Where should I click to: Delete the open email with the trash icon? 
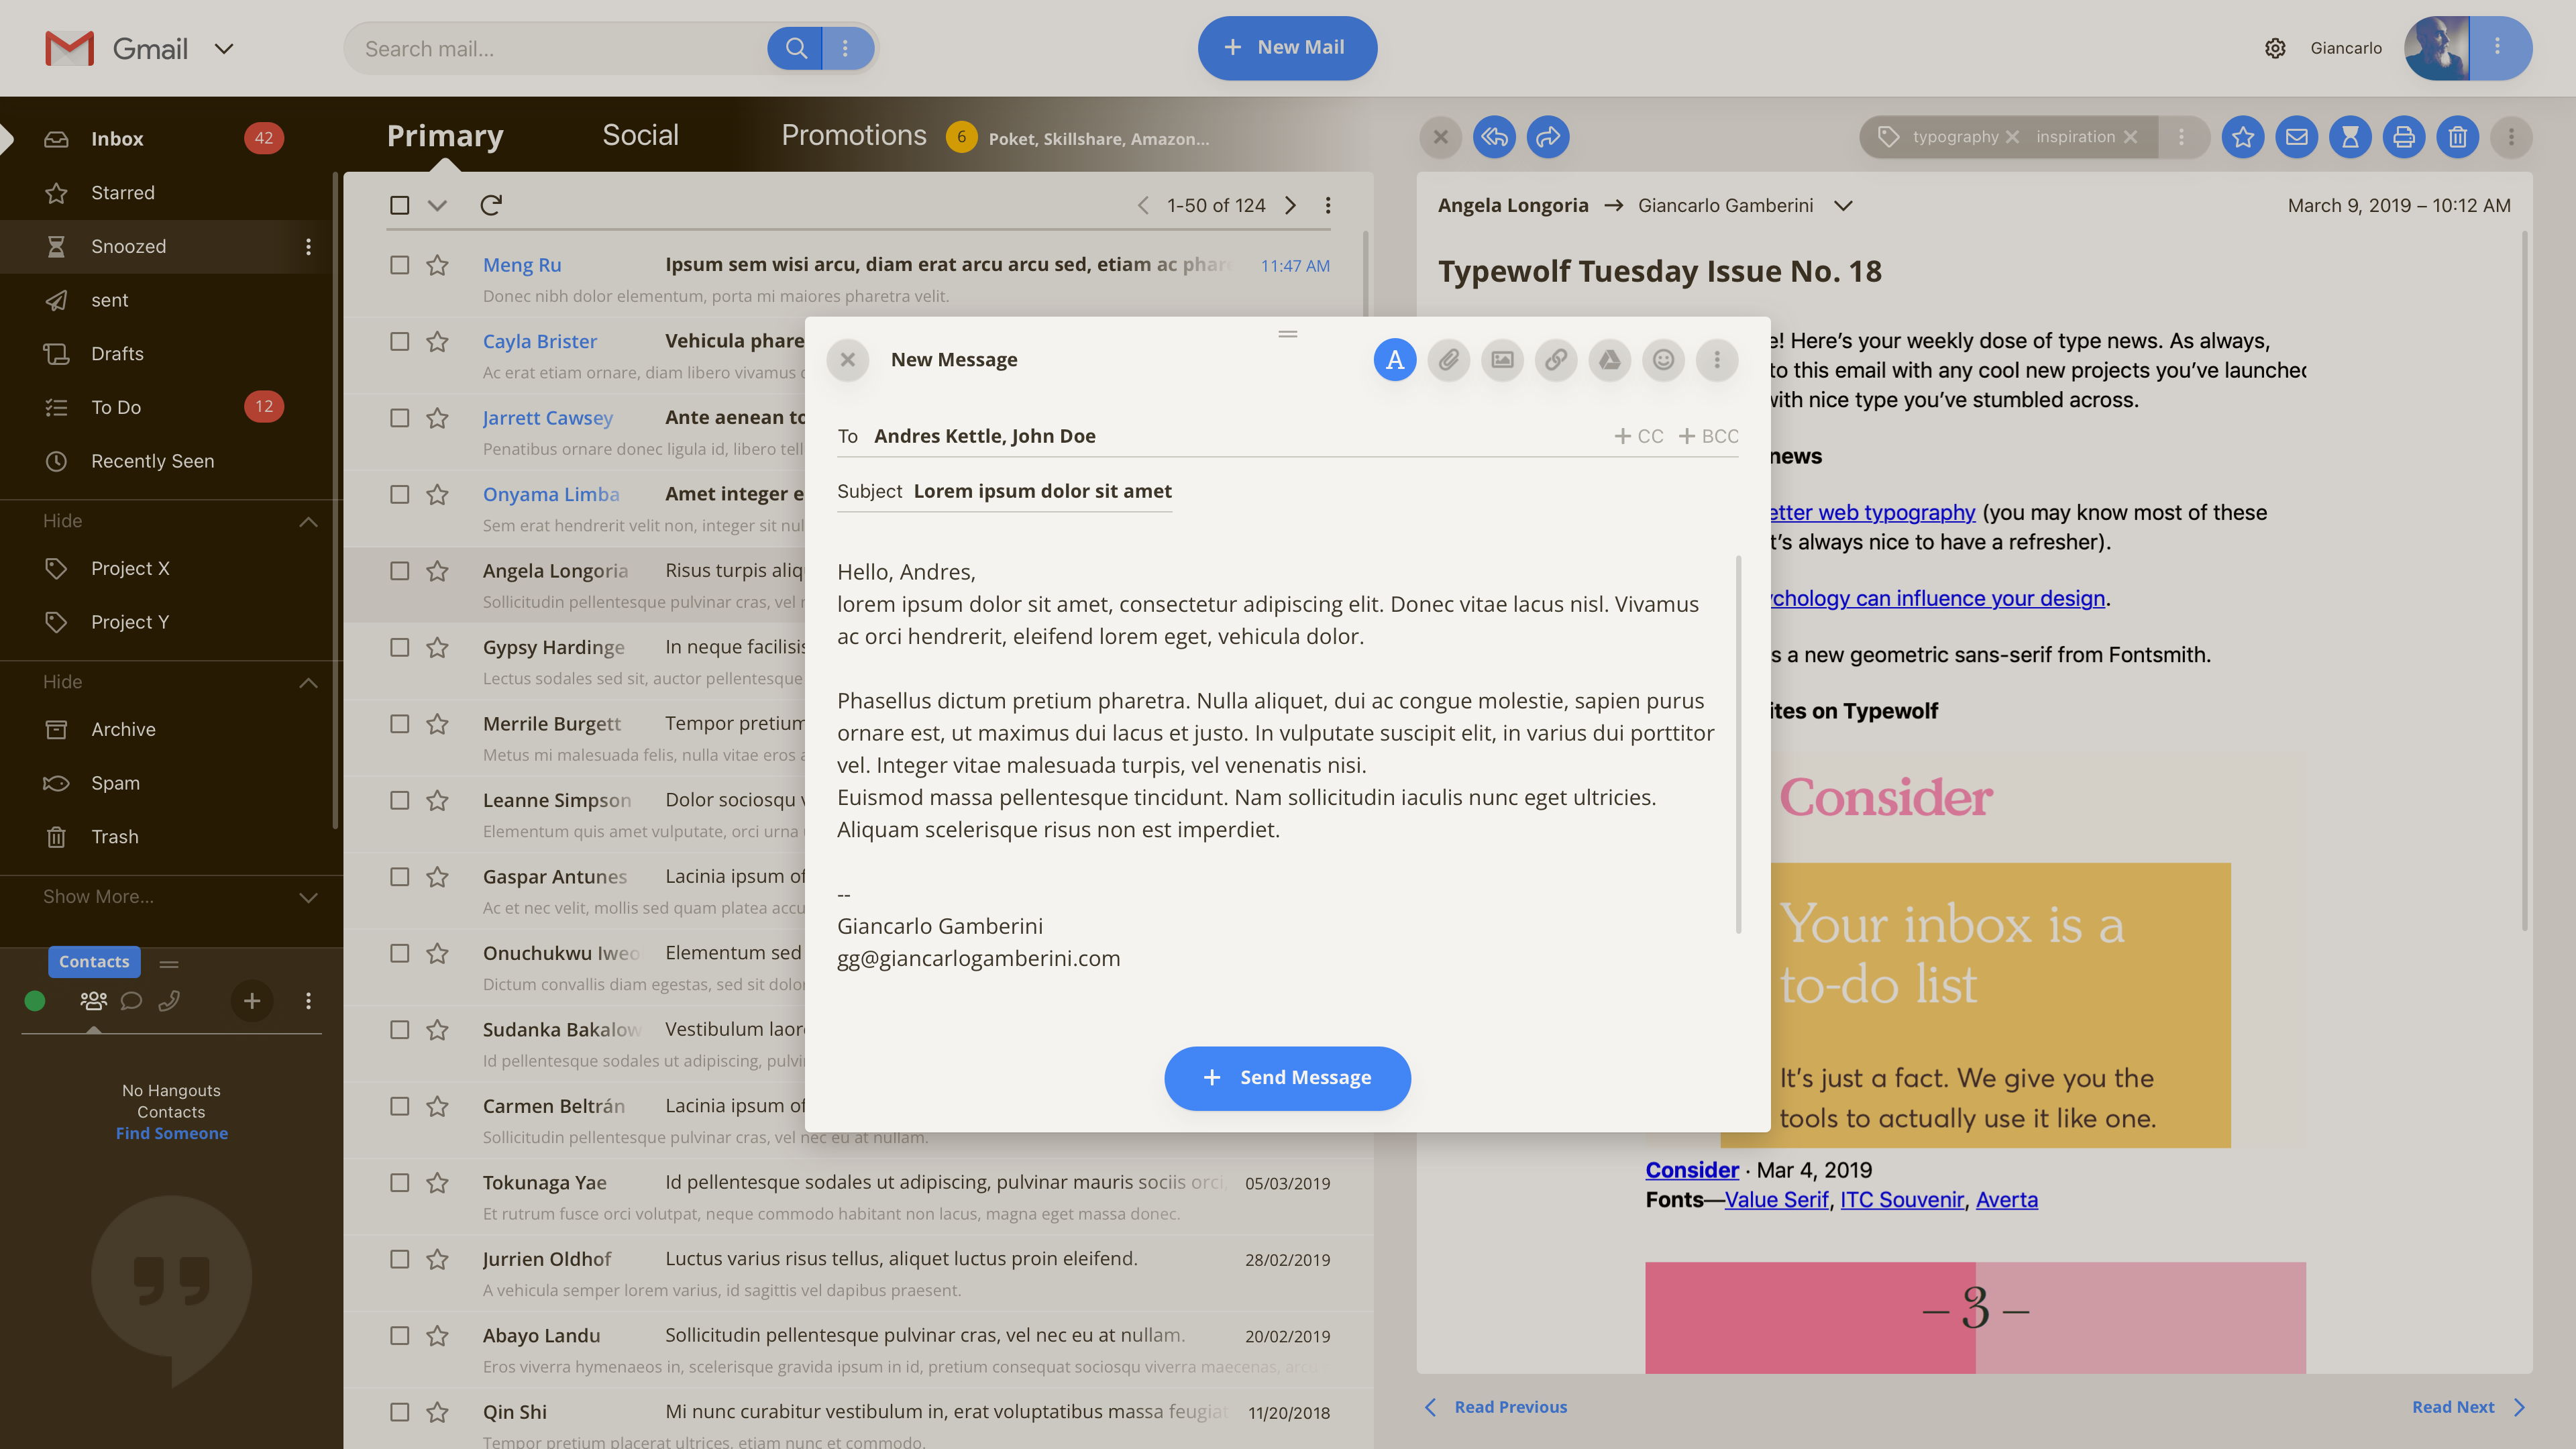[2457, 137]
